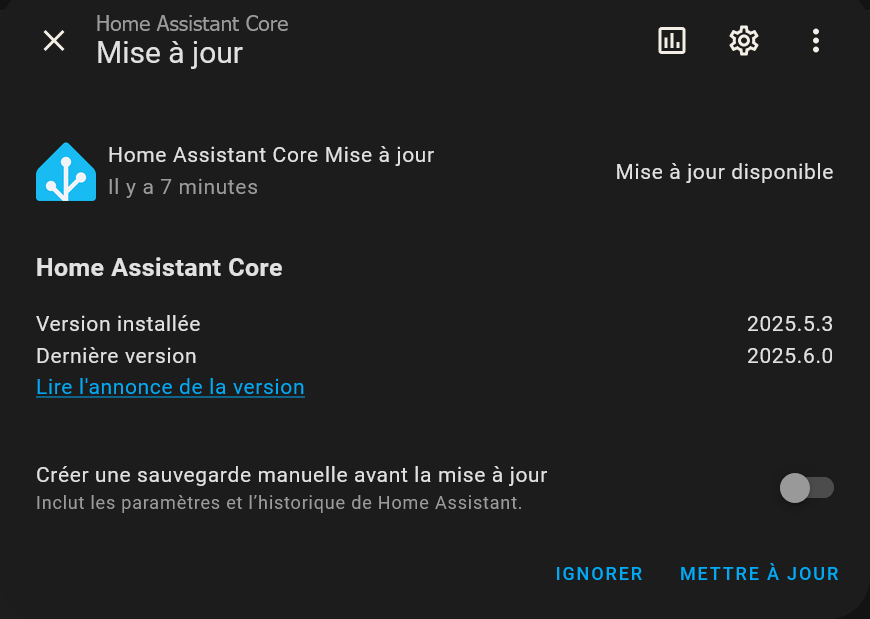870x619 pixels.
Task: Click the "Version installée" label
Action: click(118, 324)
